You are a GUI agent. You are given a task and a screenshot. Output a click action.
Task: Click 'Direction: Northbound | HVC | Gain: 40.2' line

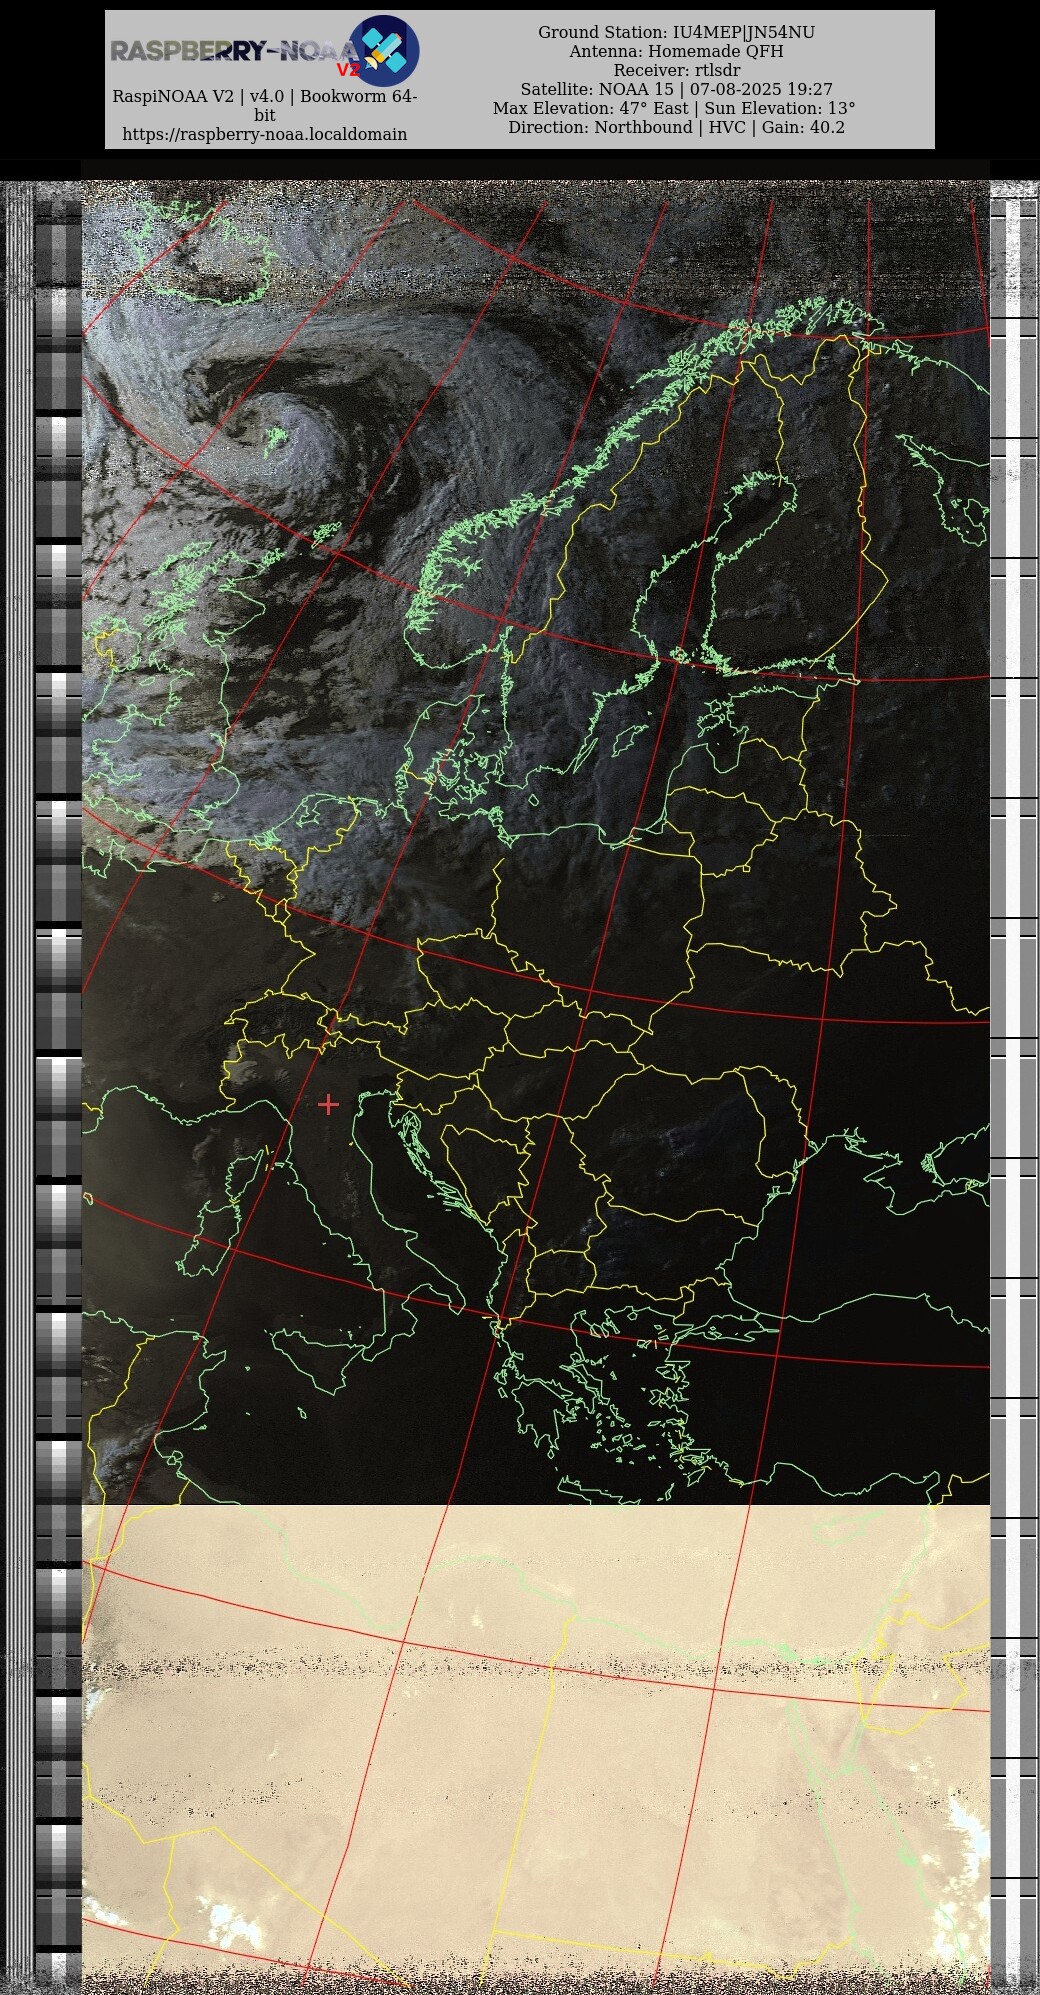(677, 128)
